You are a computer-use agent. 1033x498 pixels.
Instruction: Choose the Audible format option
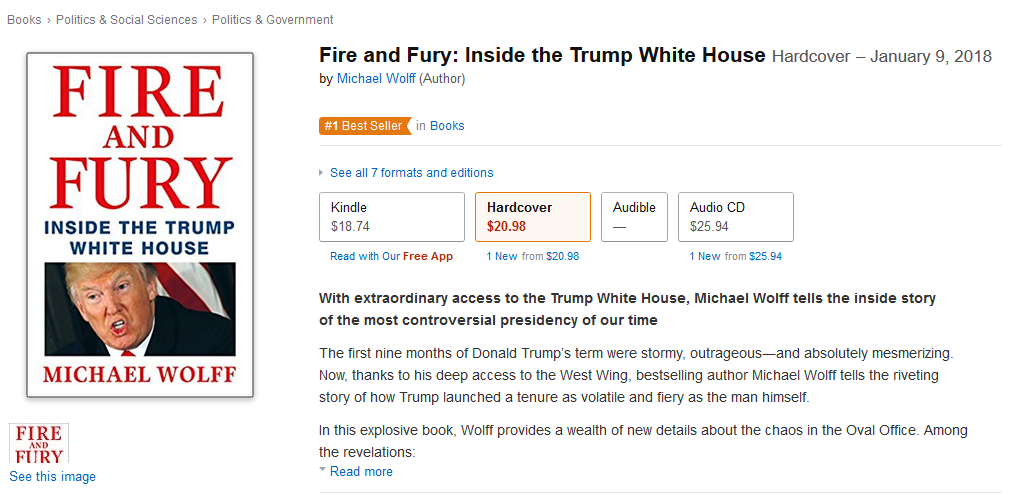click(x=634, y=217)
